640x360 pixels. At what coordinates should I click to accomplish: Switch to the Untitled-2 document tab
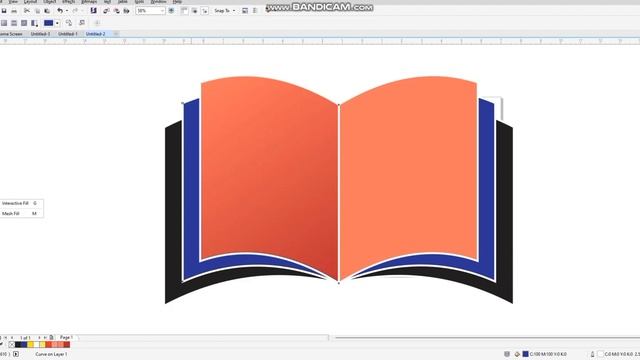point(96,34)
